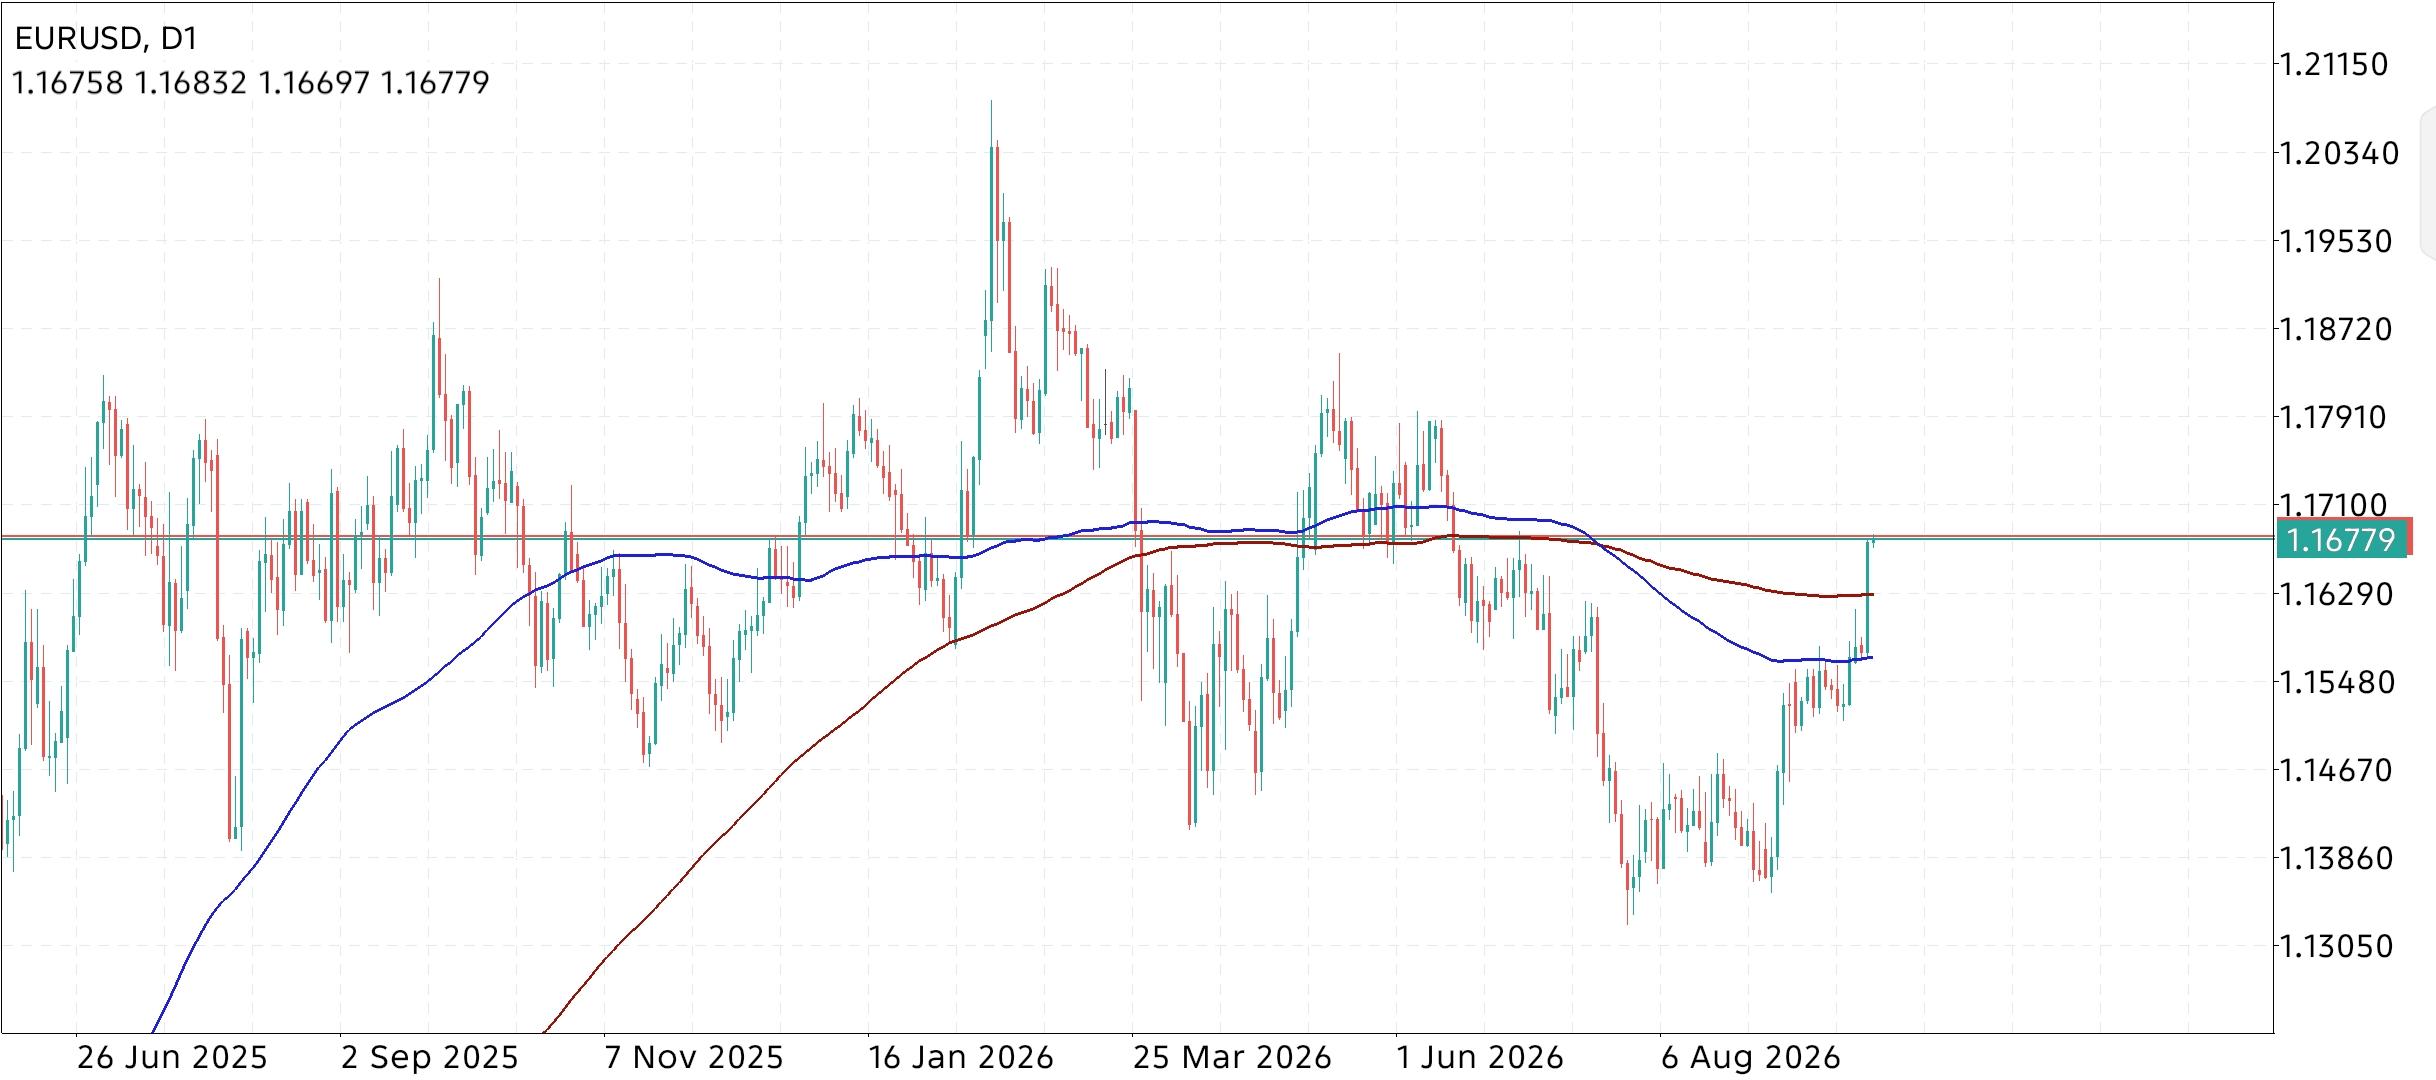The image size is (2436, 1080).
Task: Click the 6 Aug 2026 date label
Action: pos(1751,1058)
